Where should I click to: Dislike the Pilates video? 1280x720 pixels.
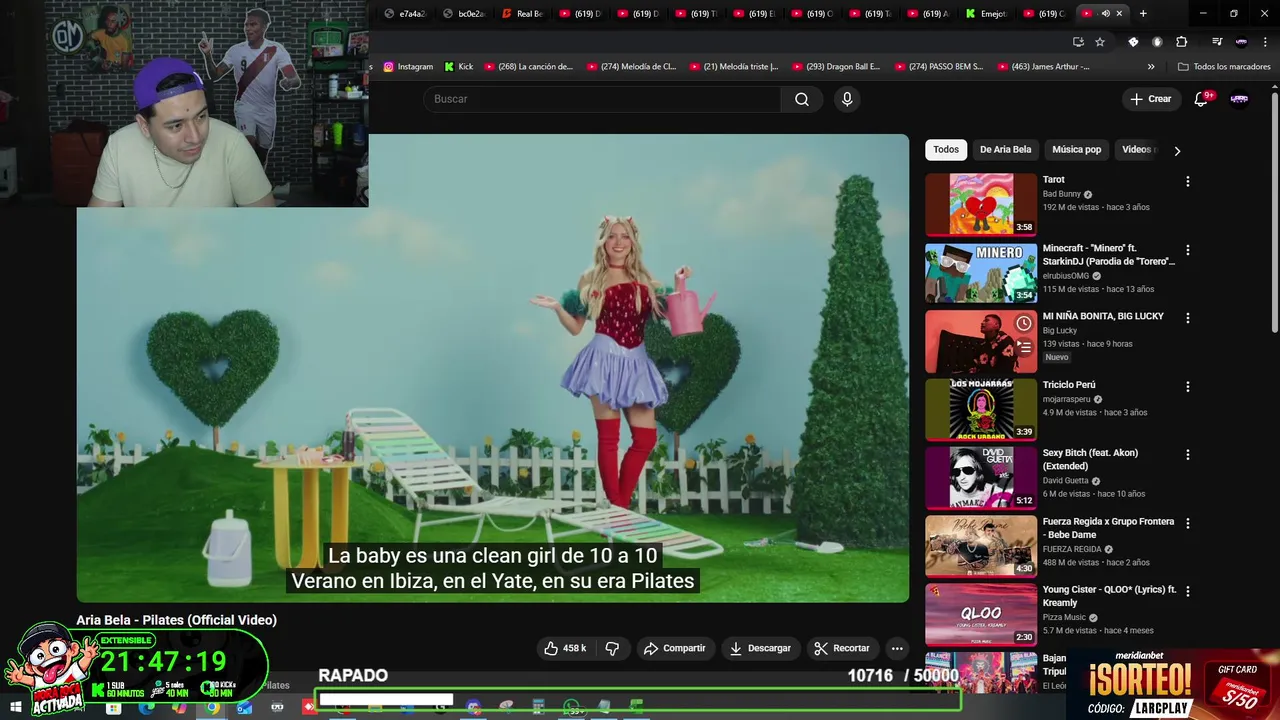[x=612, y=648]
